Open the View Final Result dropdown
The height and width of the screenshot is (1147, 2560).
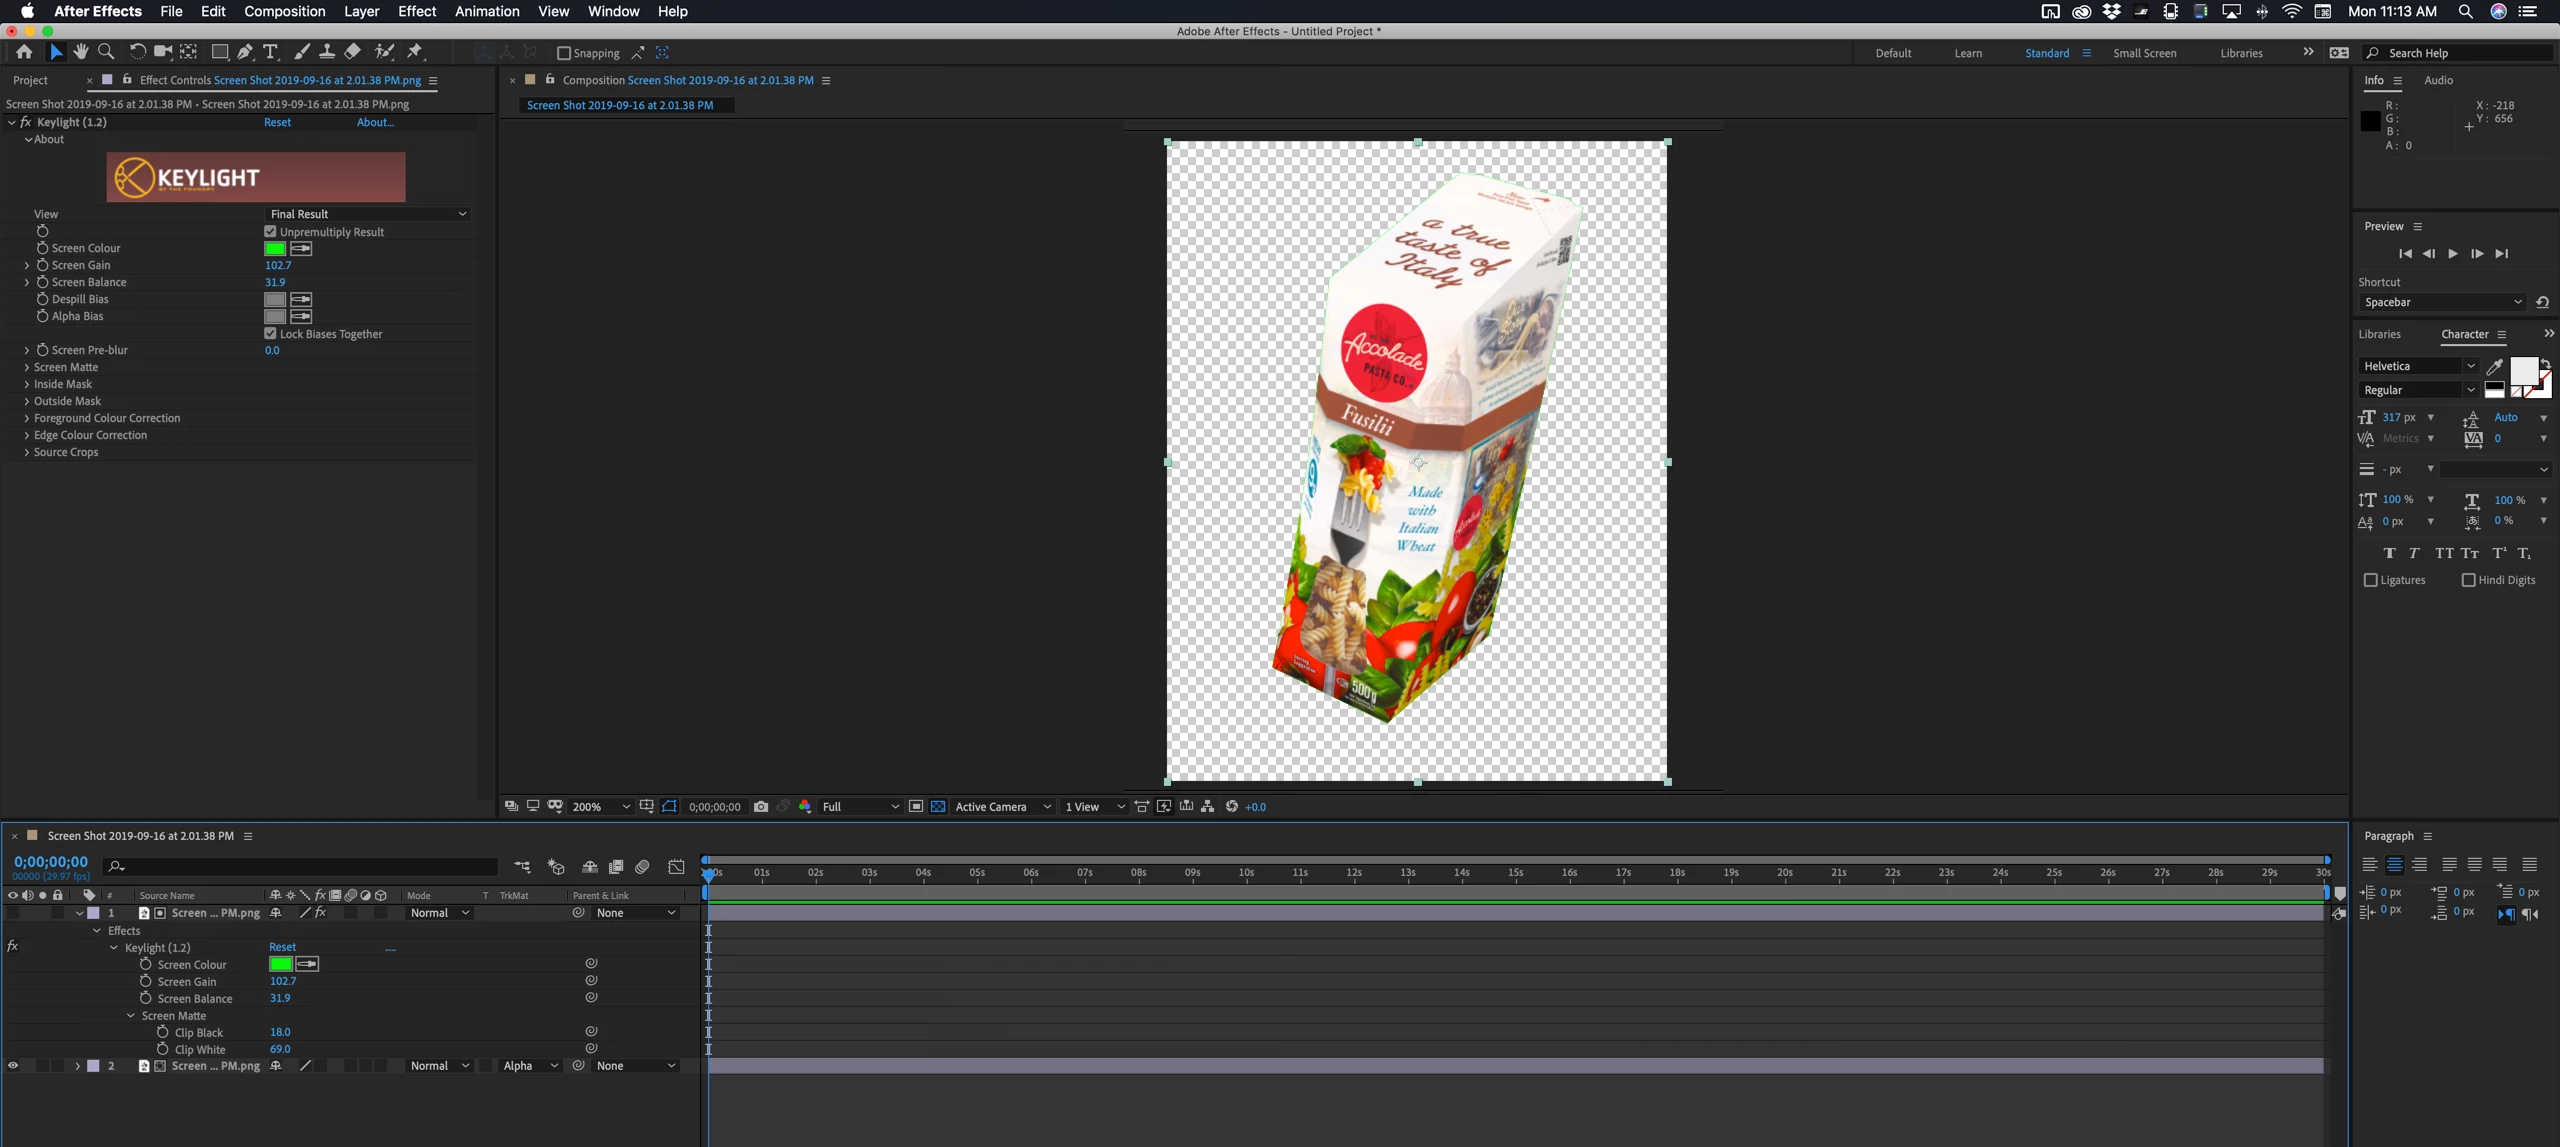coord(367,214)
